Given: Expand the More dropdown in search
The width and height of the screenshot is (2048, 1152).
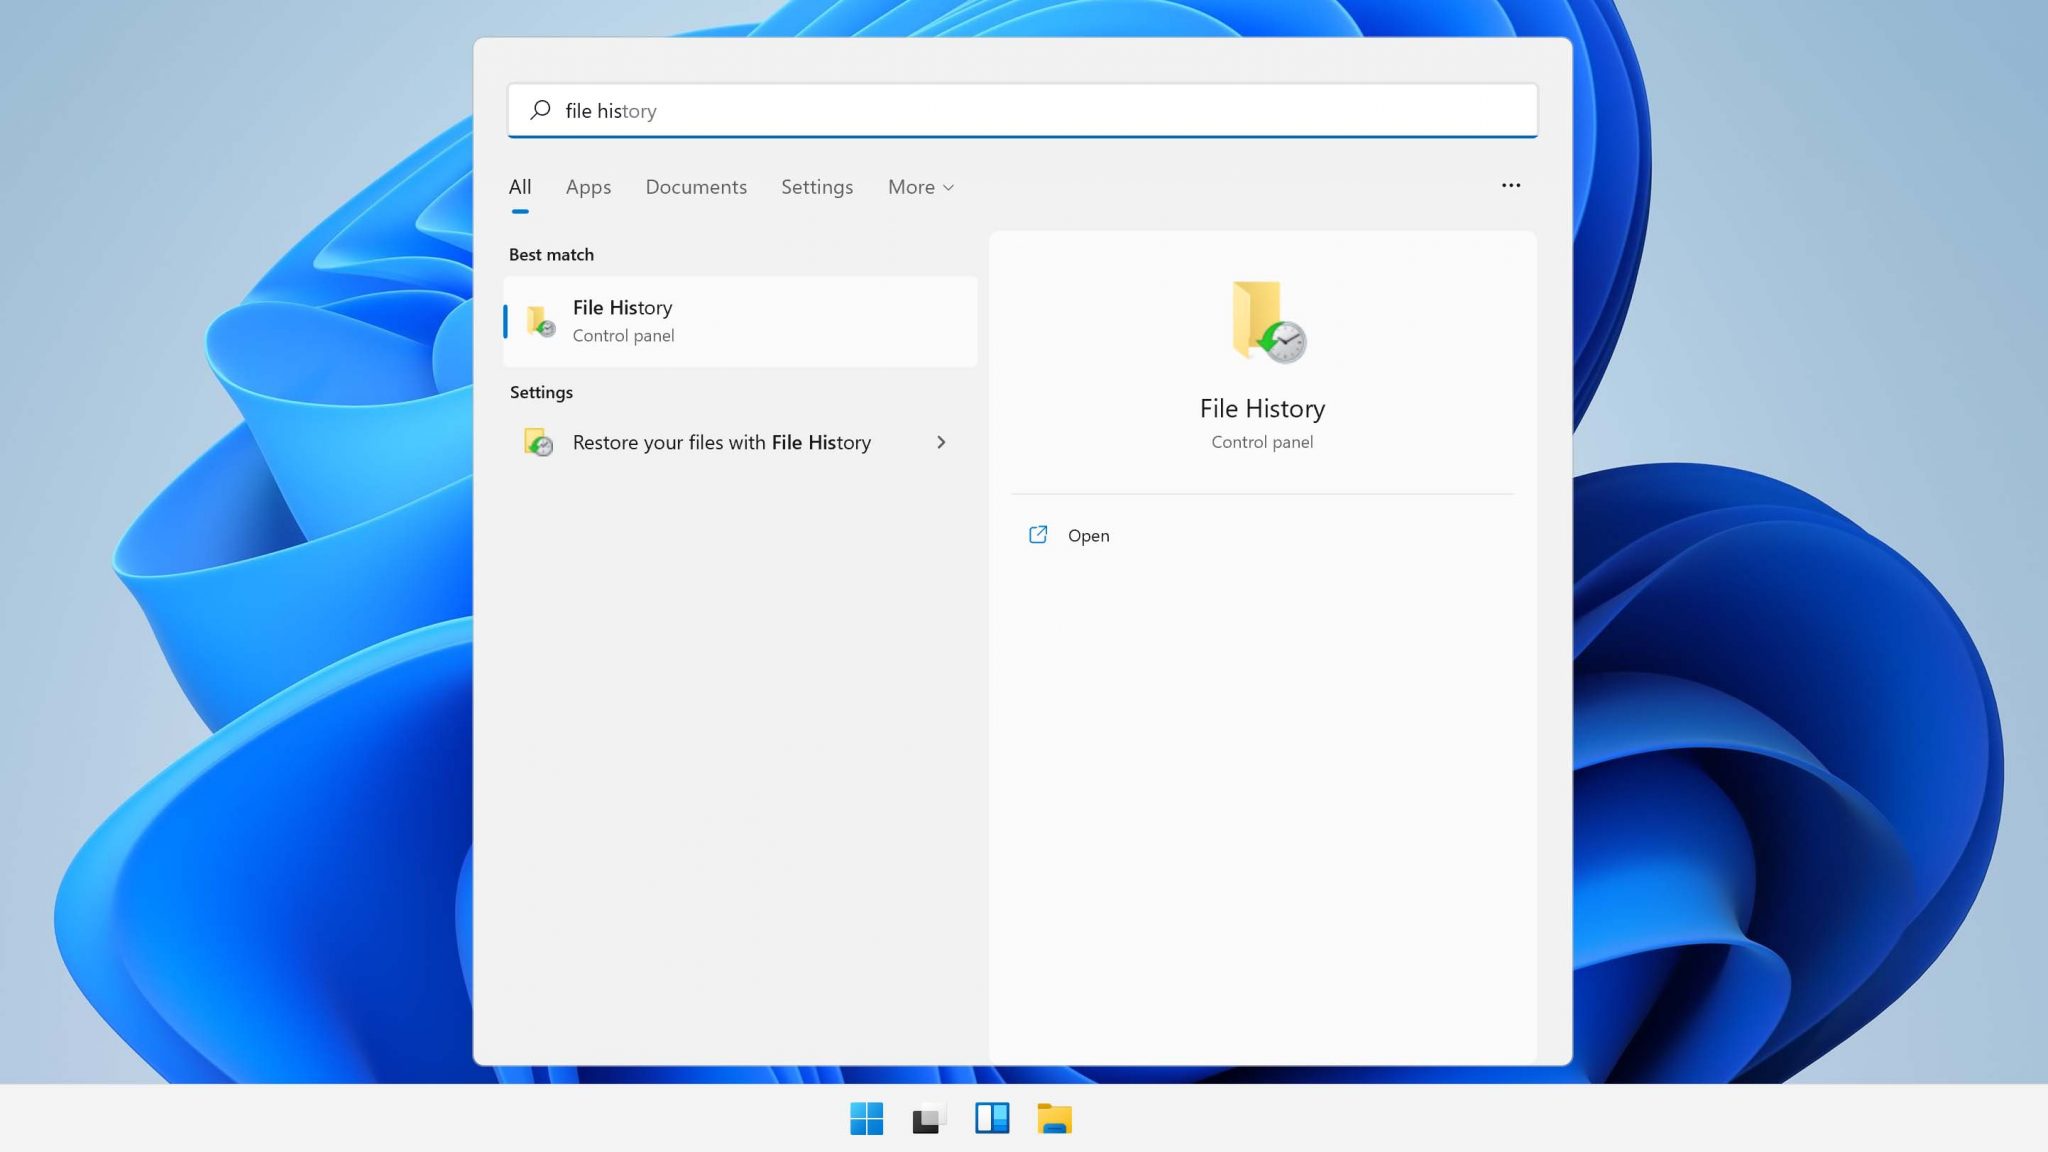Looking at the screenshot, I should (x=921, y=186).
